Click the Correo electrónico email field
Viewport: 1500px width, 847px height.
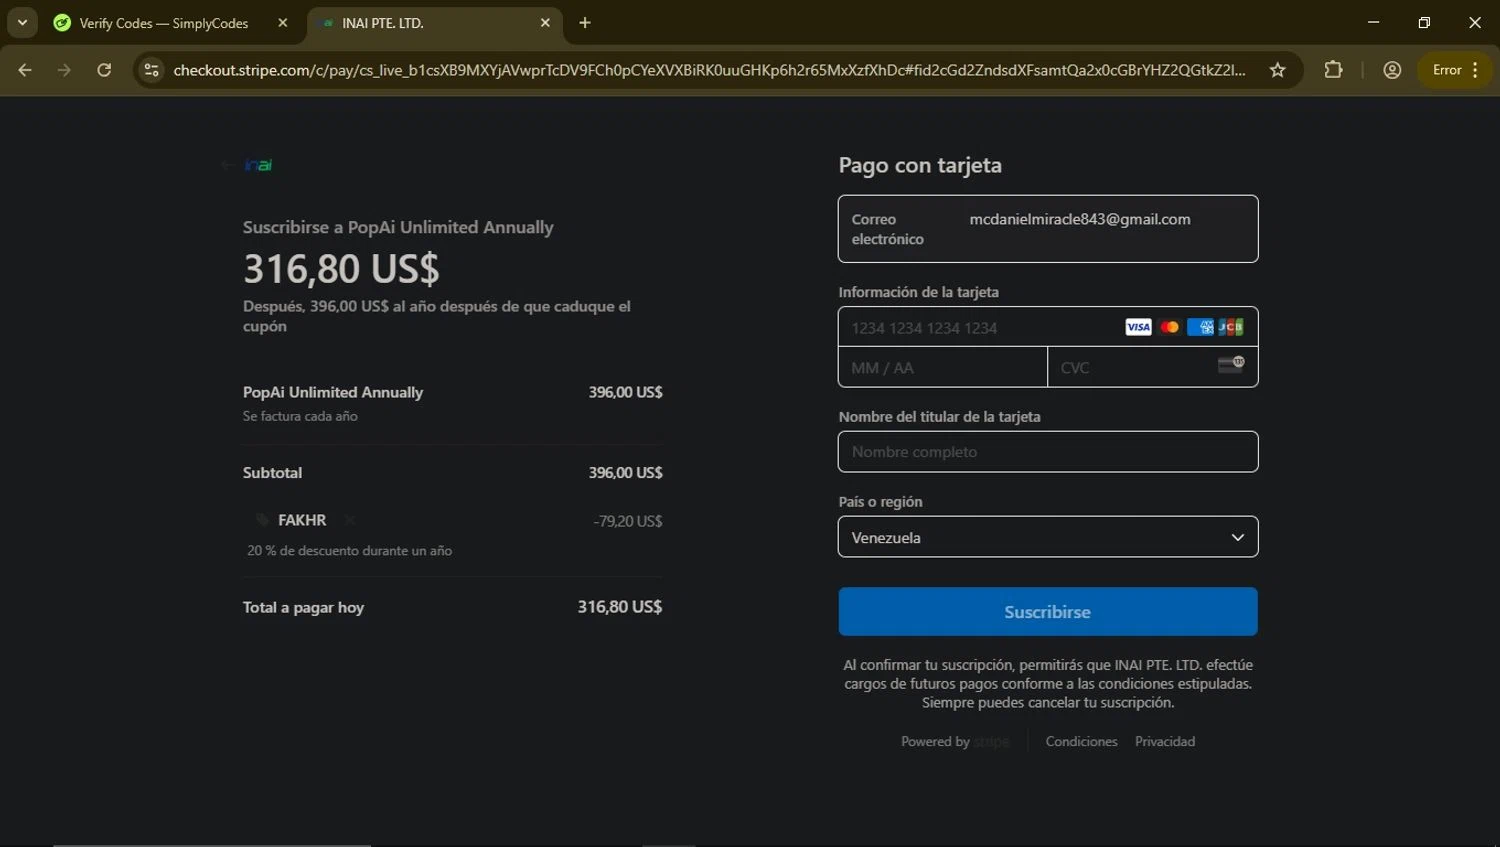[x=1048, y=229]
